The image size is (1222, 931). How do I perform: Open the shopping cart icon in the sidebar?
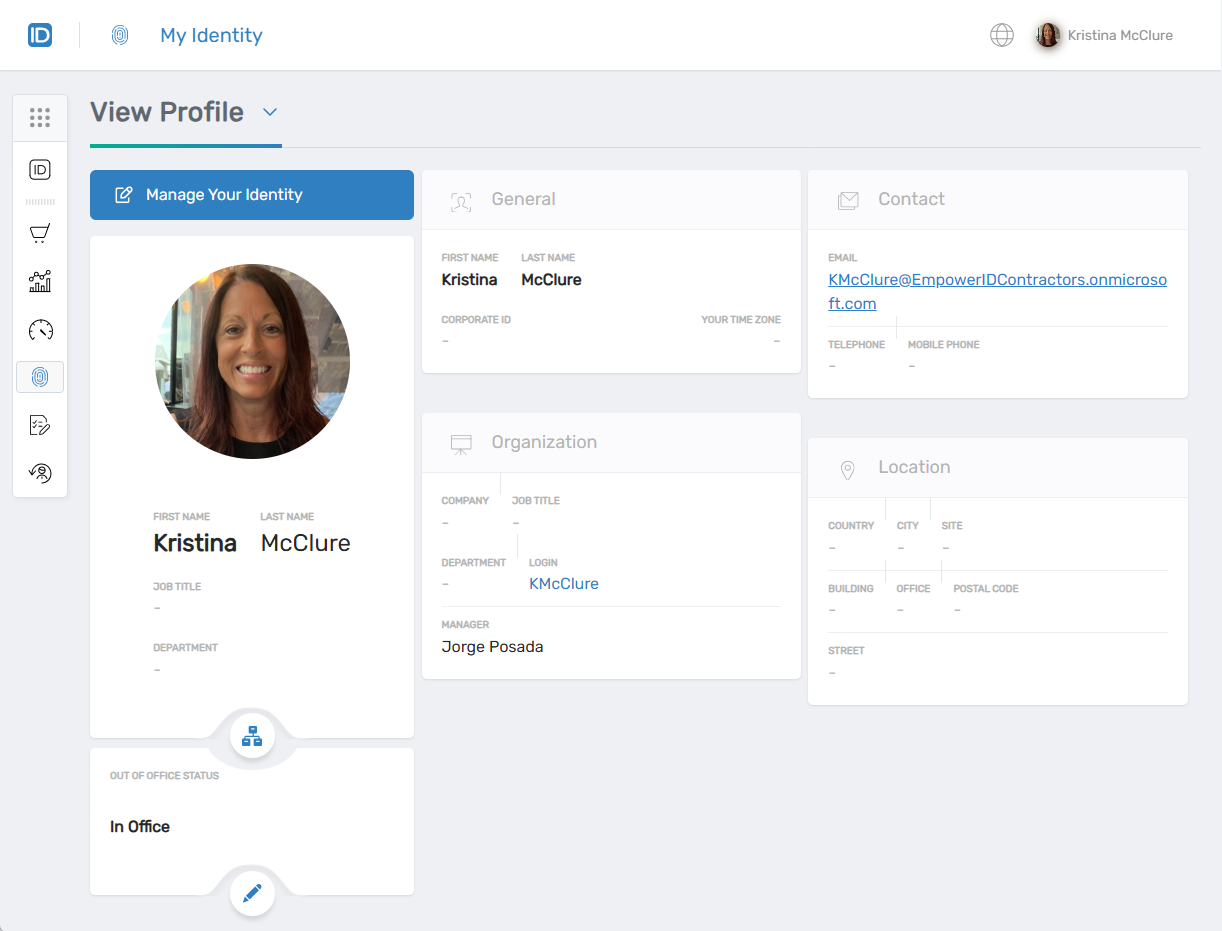[x=40, y=233]
